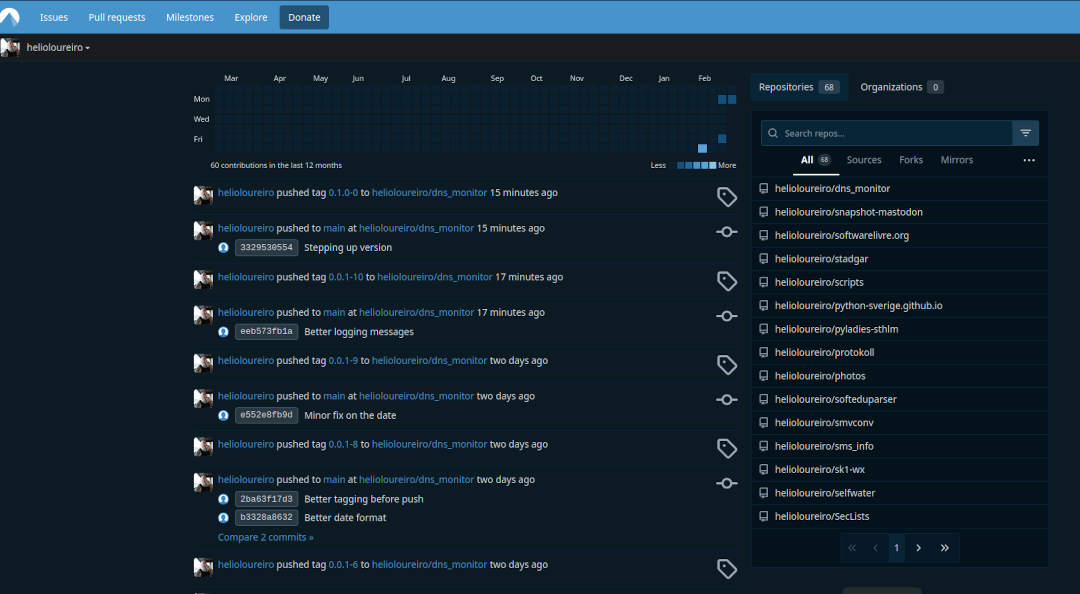Image resolution: width=1080 pixels, height=594 pixels.
Task: Click the filter icon beside repo search
Action: point(1025,133)
